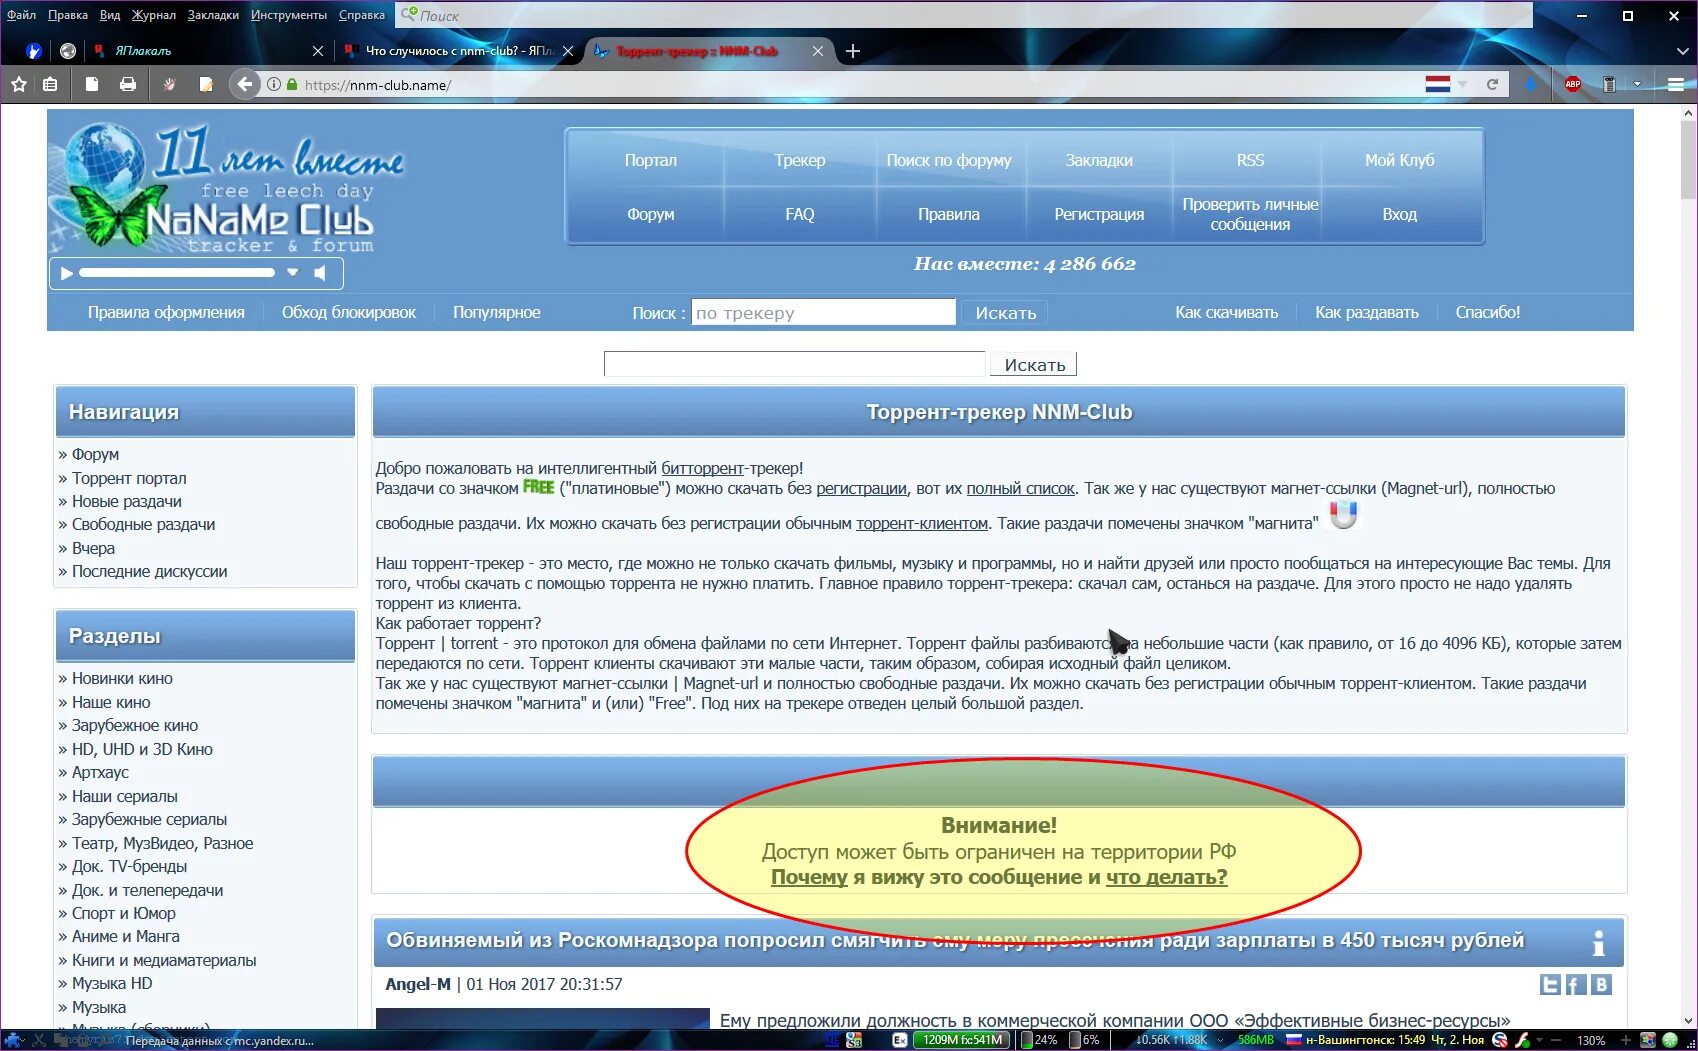This screenshot has height=1051, width=1698.
Task: Open the Журнал menu
Action: tap(154, 15)
